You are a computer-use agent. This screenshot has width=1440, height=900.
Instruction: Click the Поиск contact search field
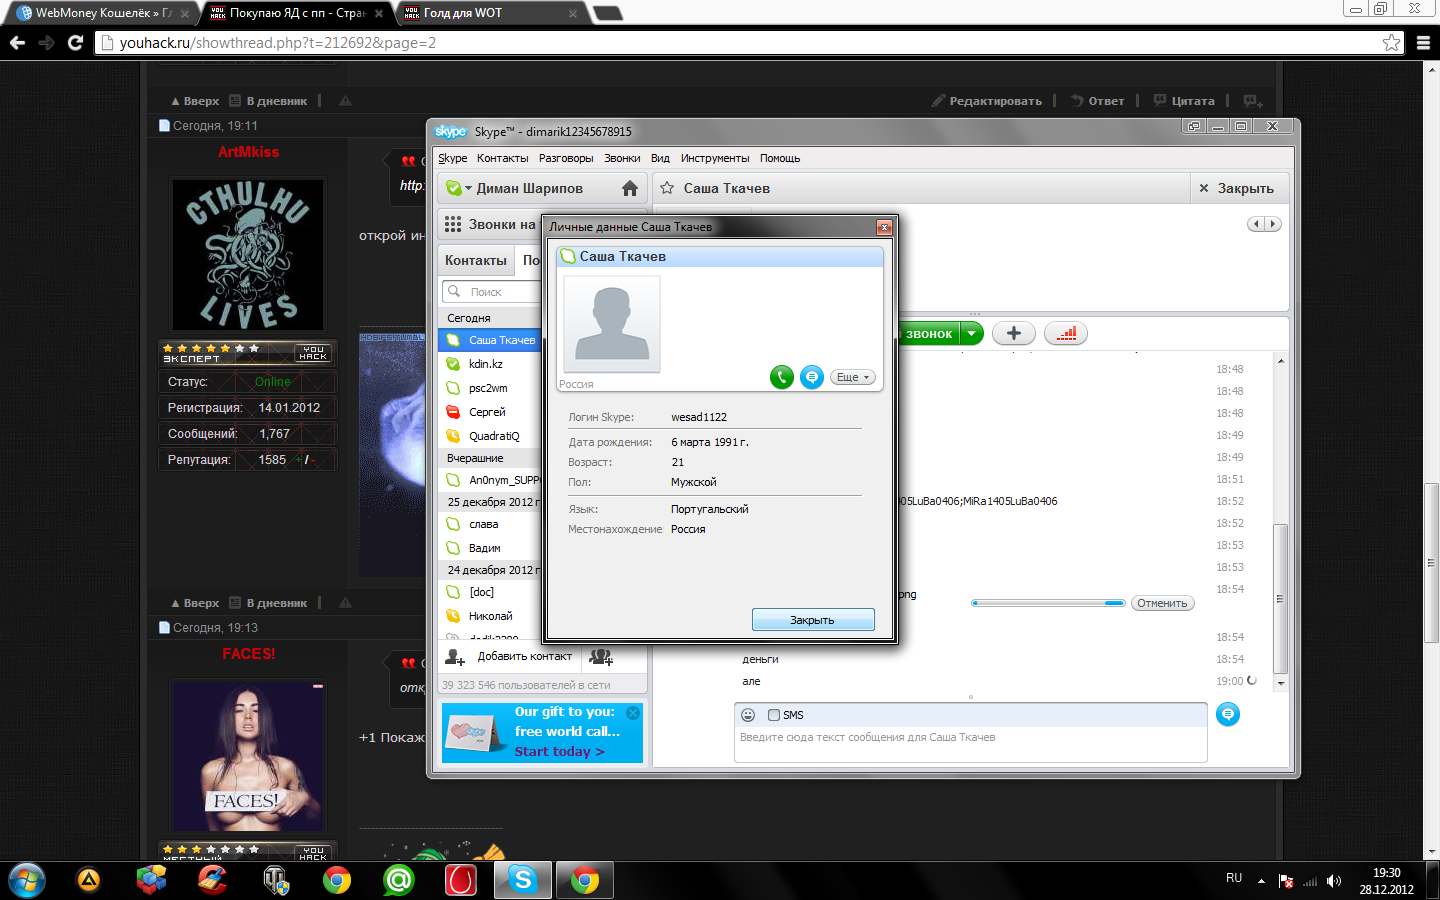pyautogui.click(x=491, y=292)
